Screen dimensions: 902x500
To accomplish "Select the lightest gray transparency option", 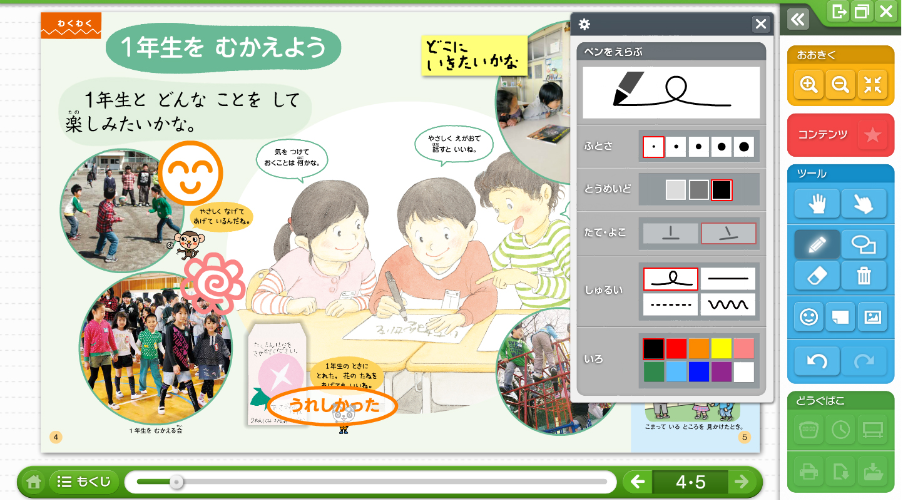I will (676, 190).
